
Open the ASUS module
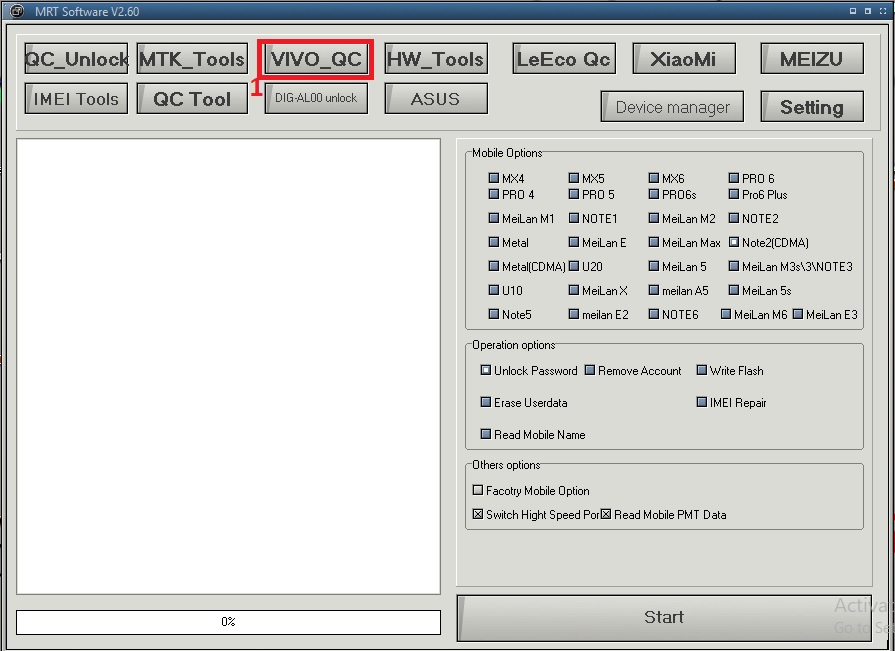click(x=436, y=99)
